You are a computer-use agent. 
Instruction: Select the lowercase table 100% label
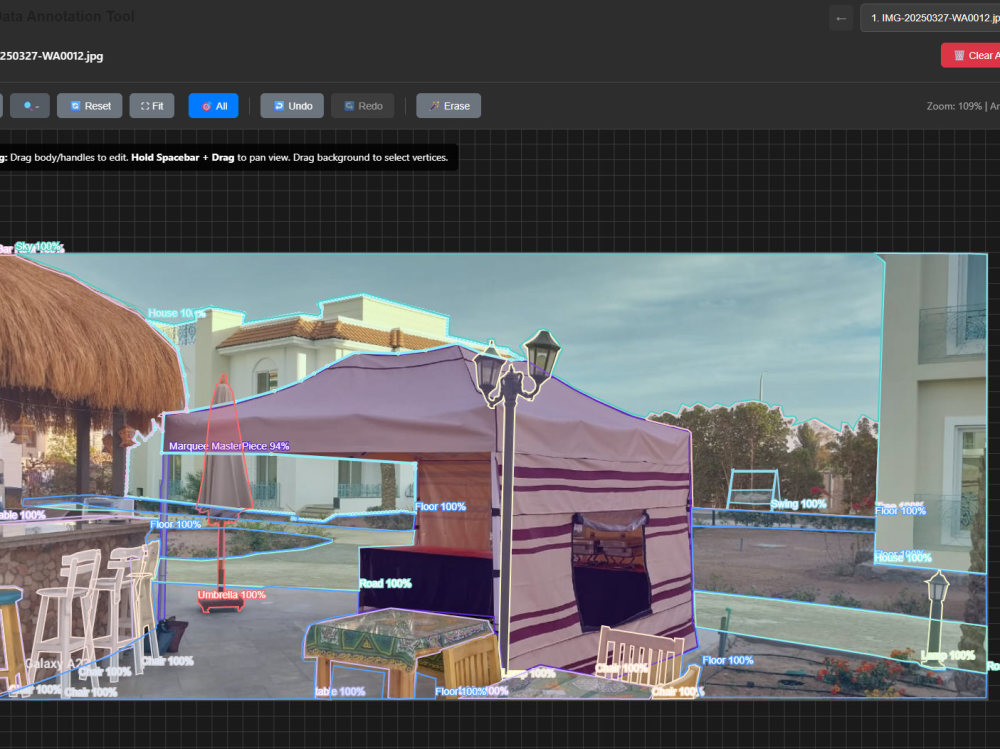(x=341, y=692)
